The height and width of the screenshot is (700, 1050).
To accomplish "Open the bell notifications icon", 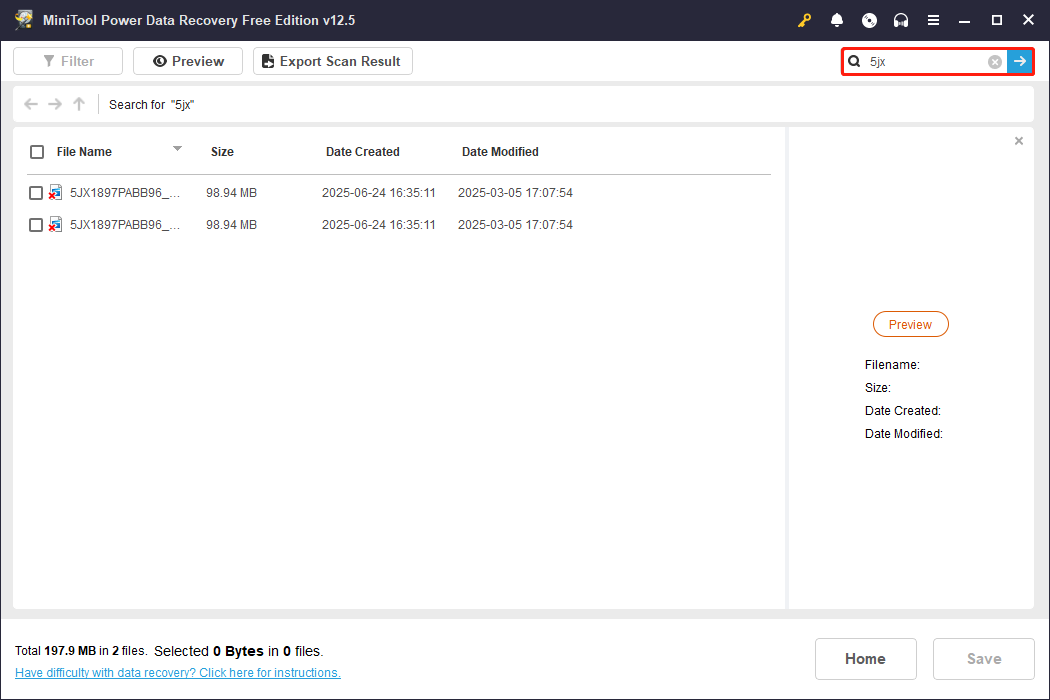I will (x=836, y=20).
